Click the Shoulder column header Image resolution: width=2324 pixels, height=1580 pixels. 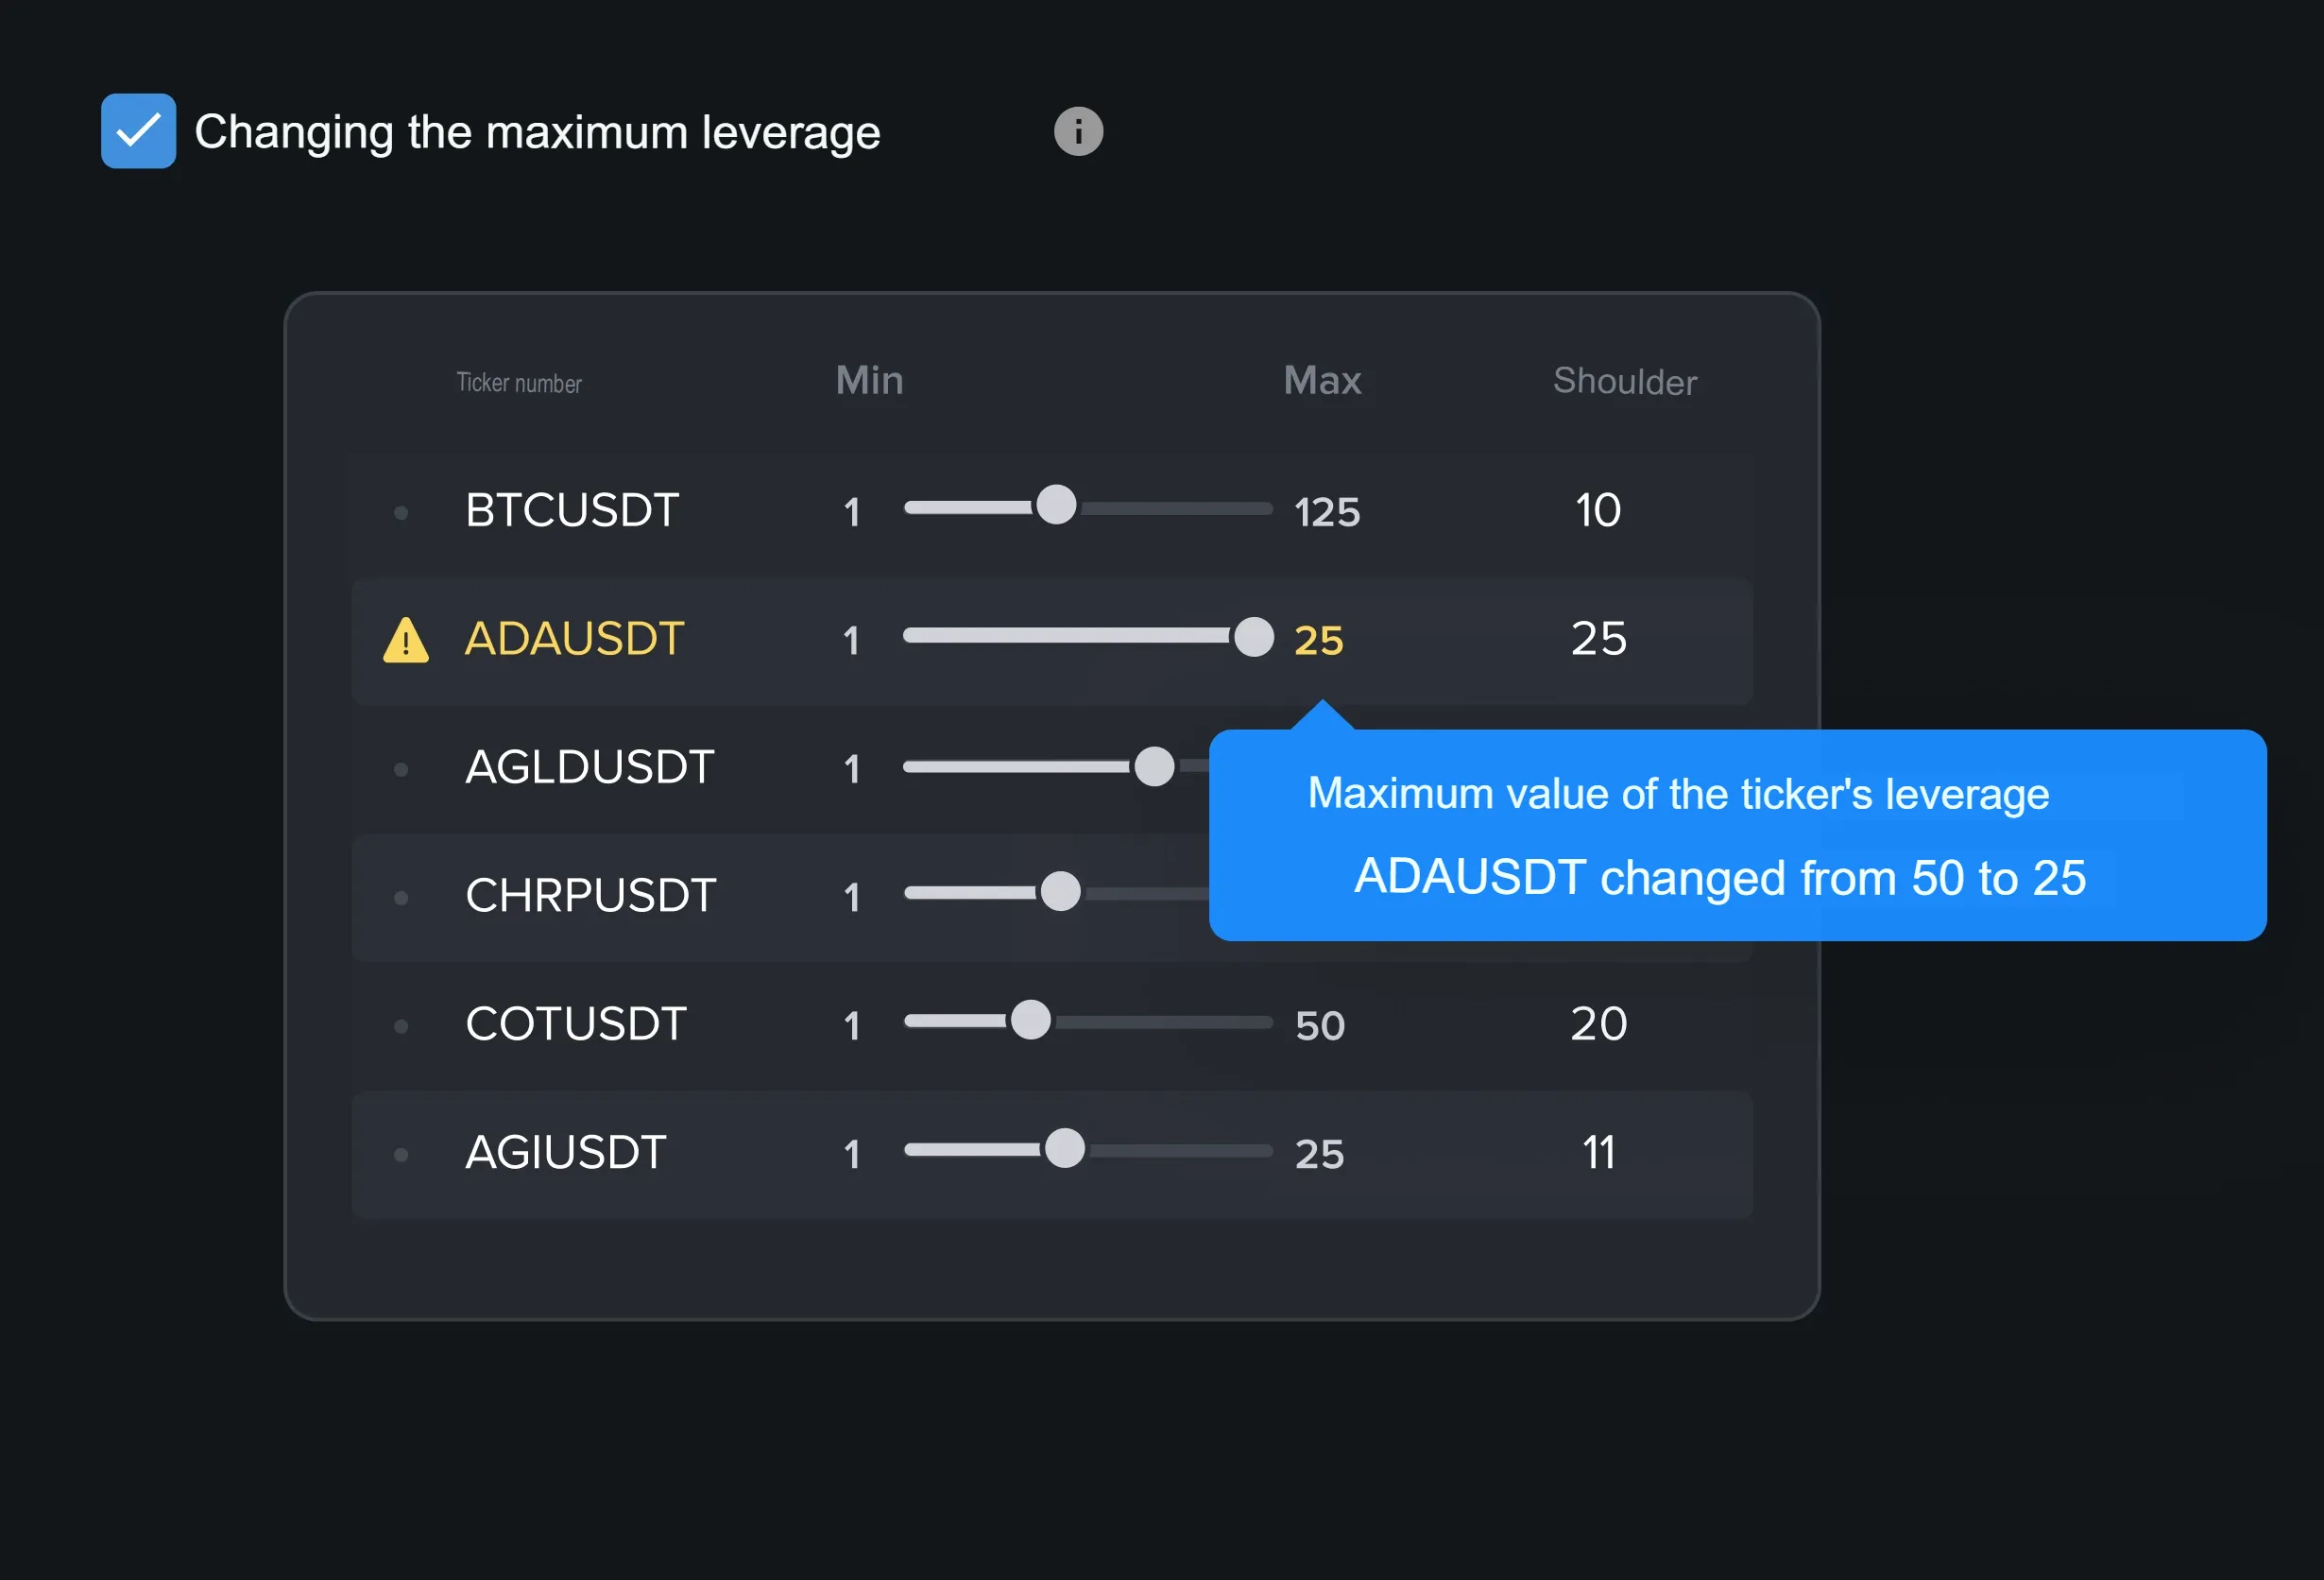(x=1624, y=381)
